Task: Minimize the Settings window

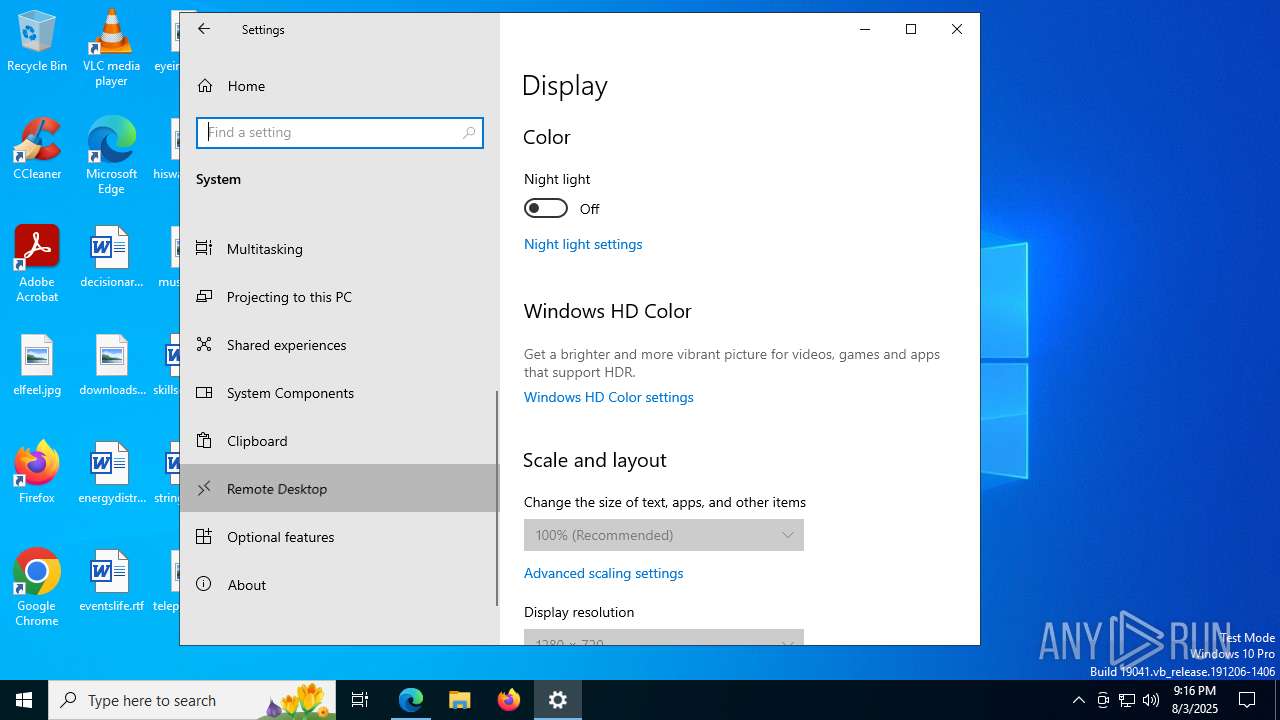Action: point(865,29)
